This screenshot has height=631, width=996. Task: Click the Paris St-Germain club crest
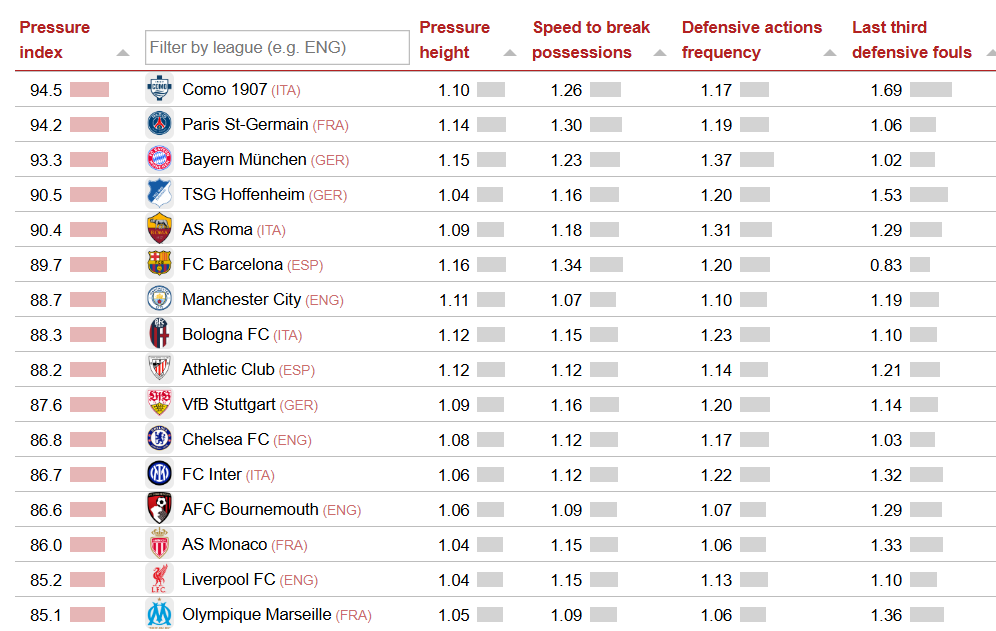159,125
